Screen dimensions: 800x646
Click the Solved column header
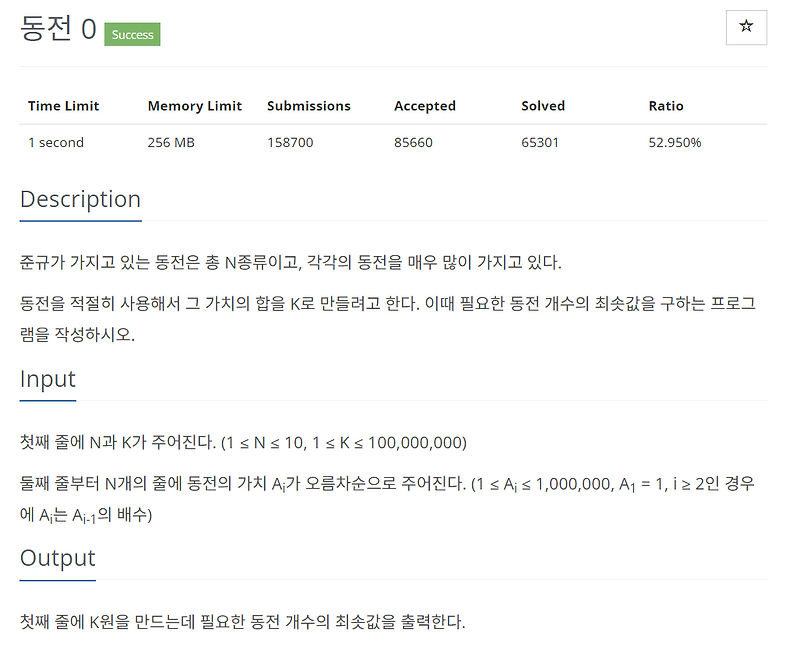[x=543, y=106]
